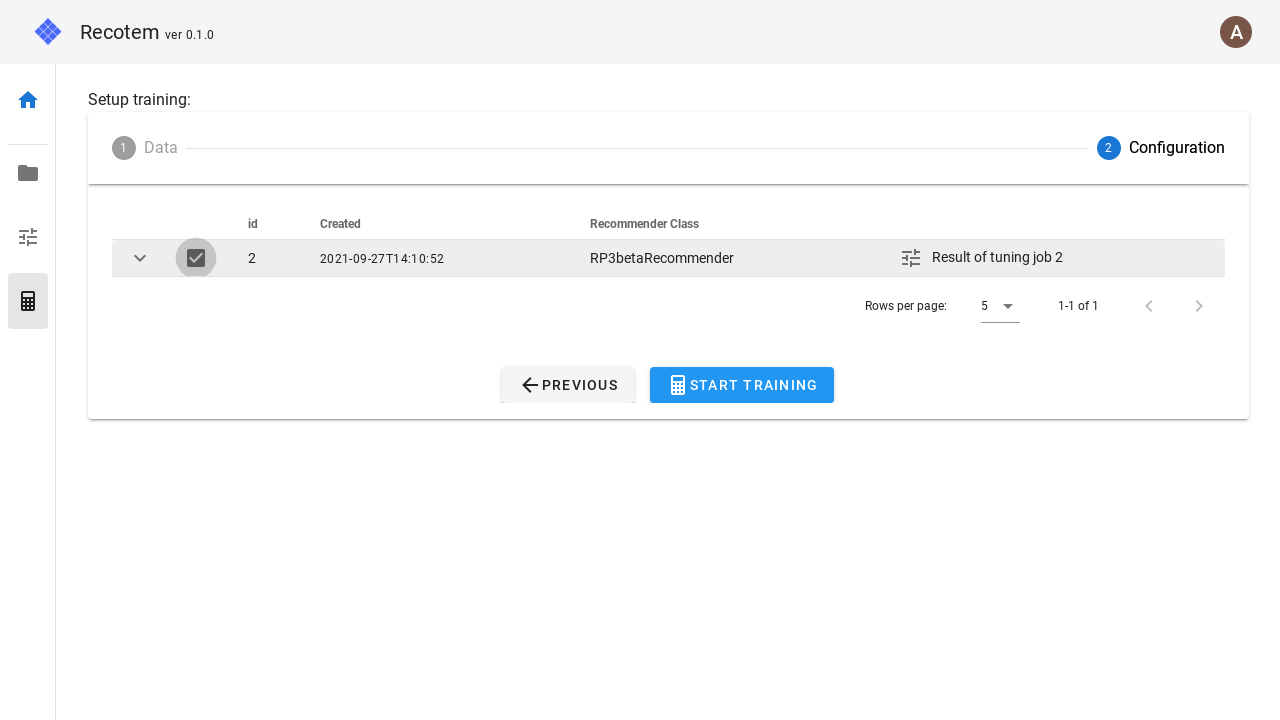Expand row details for configuration 2
Image resolution: width=1280 pixels, height=720 pixels.
pos(140,258)
